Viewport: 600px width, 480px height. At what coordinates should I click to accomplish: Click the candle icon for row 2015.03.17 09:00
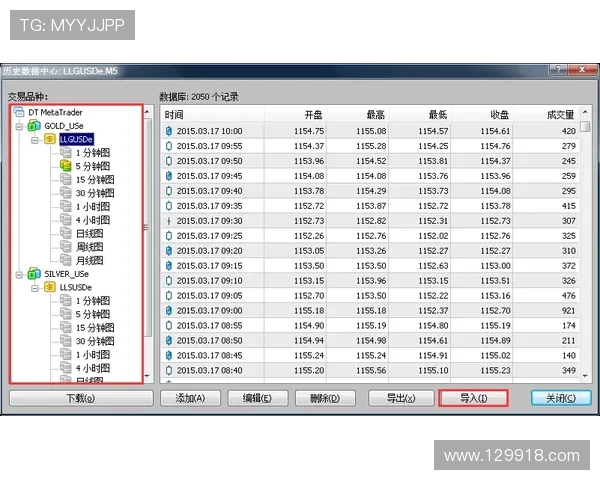coord(169,310)
